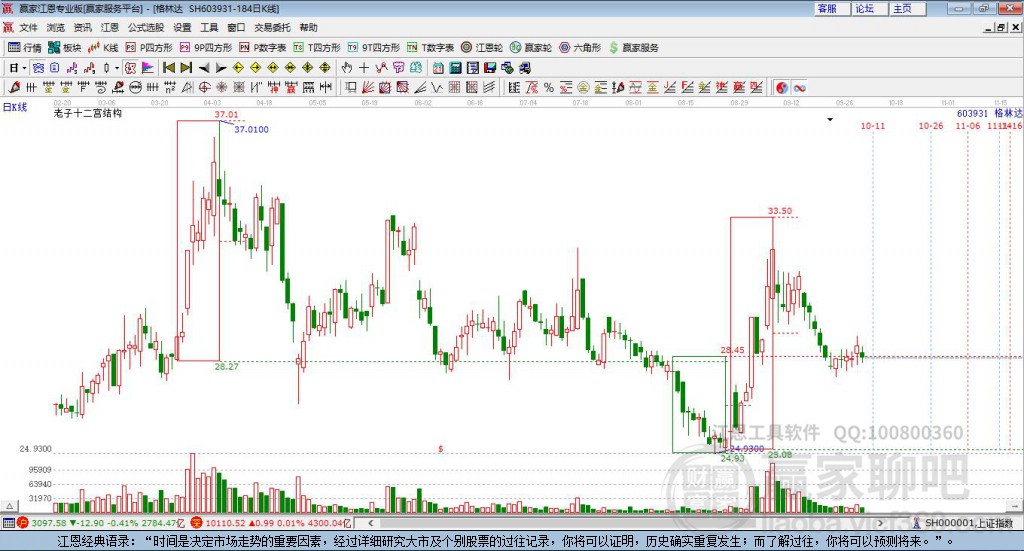Click the 33.50 high price label
Screen dimensions: 1024x551
780,211
